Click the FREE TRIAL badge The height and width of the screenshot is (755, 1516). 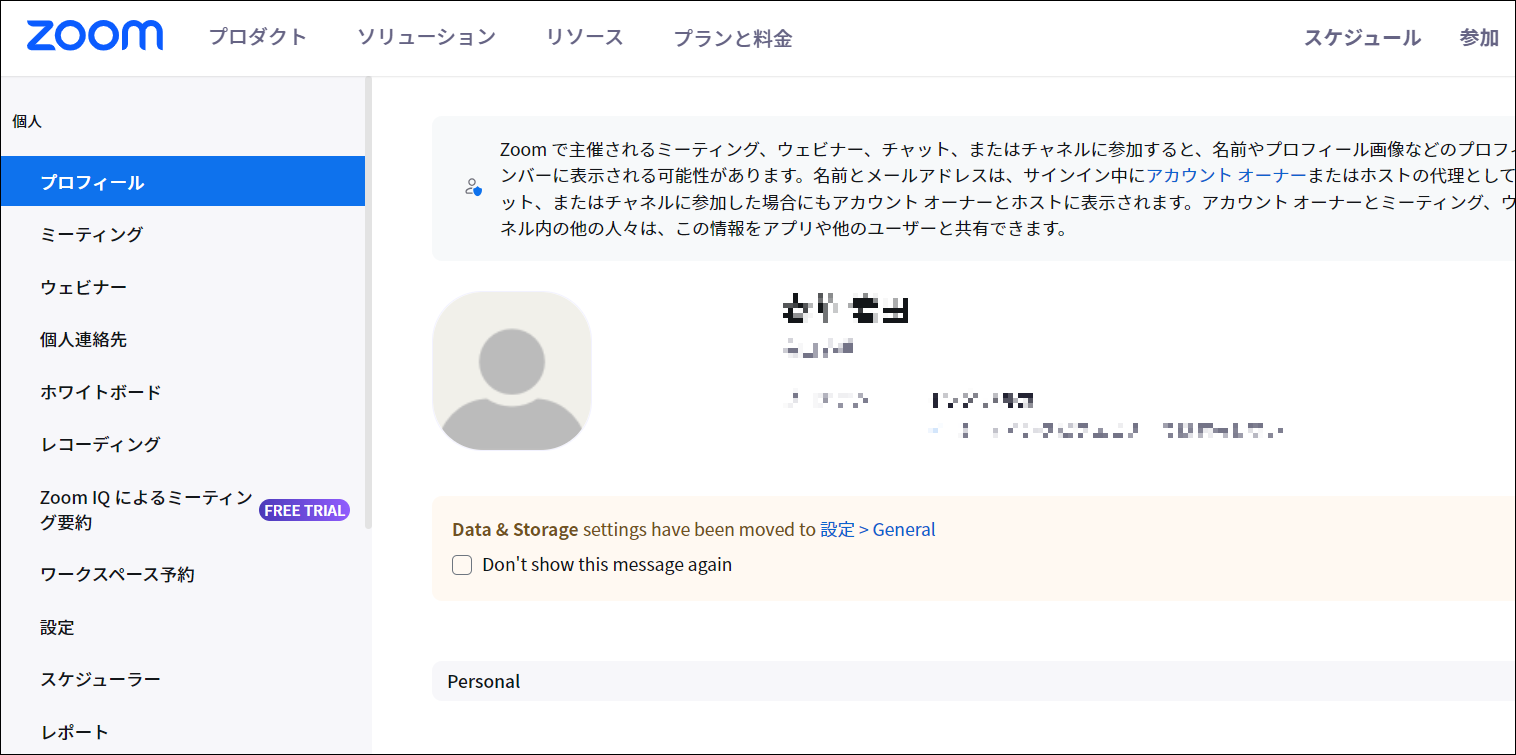point(304,510)
